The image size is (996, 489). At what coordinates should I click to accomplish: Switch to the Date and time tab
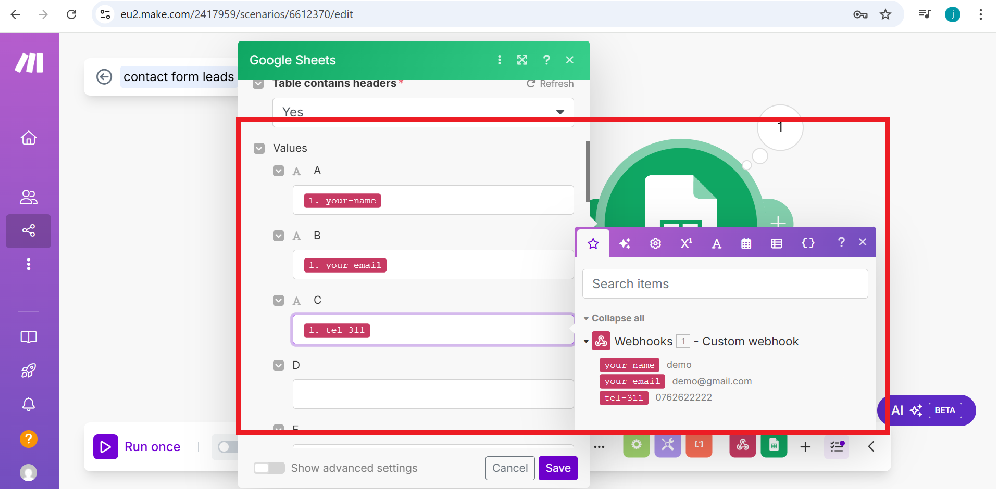coord(746,243)
